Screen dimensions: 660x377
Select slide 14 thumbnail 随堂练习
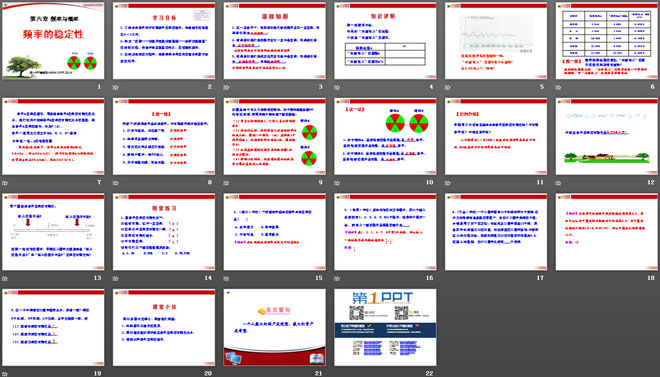pyautogui.click(x=164, y=232)
